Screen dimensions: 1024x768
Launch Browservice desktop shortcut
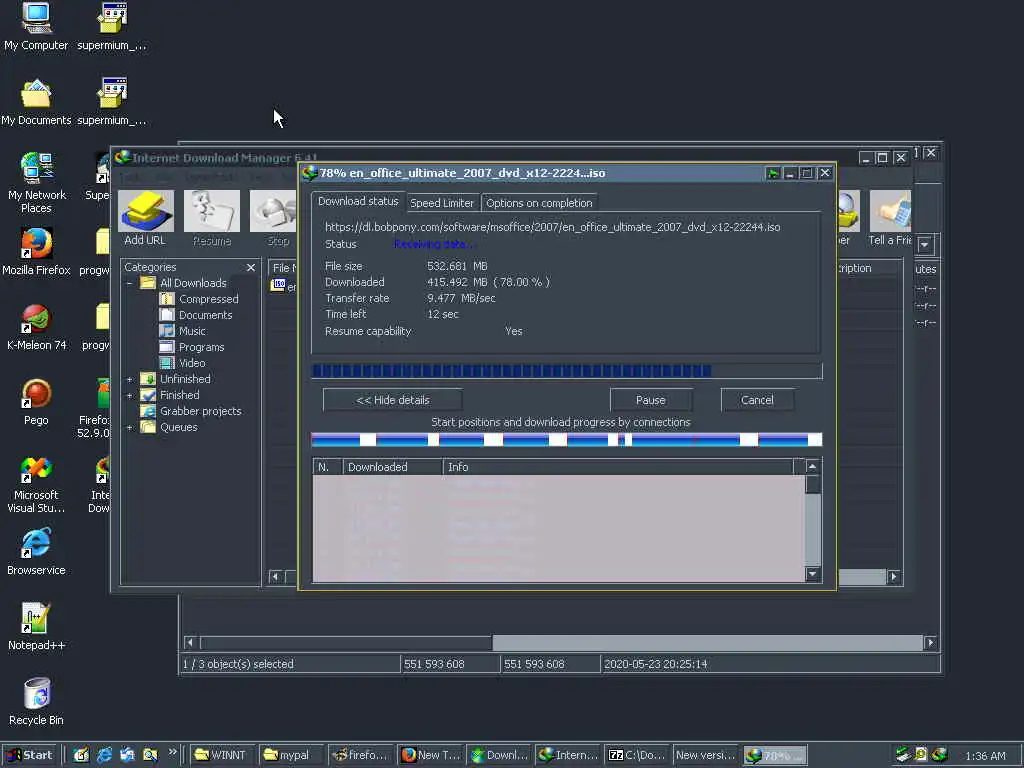coord(36,552)
